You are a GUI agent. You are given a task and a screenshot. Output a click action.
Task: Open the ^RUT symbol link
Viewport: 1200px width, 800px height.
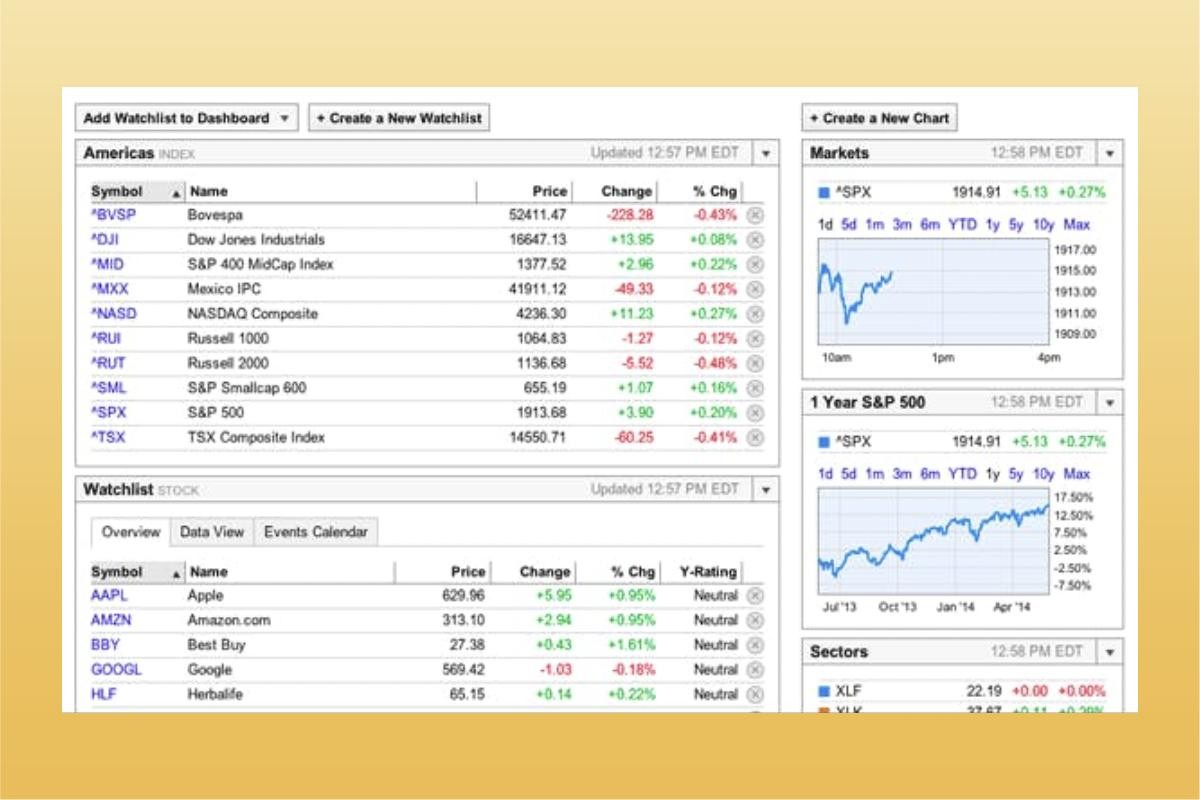coord(108,363)
